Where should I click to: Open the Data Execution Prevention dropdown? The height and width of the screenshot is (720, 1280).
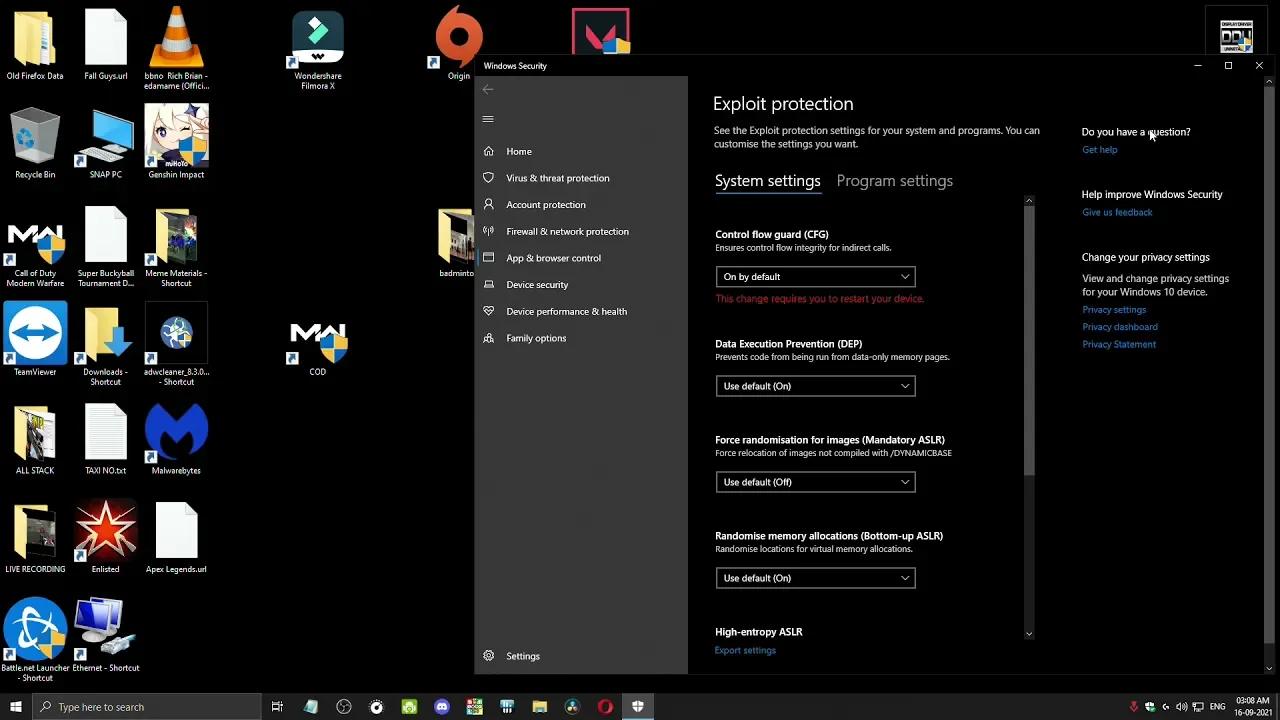[815, 386]
